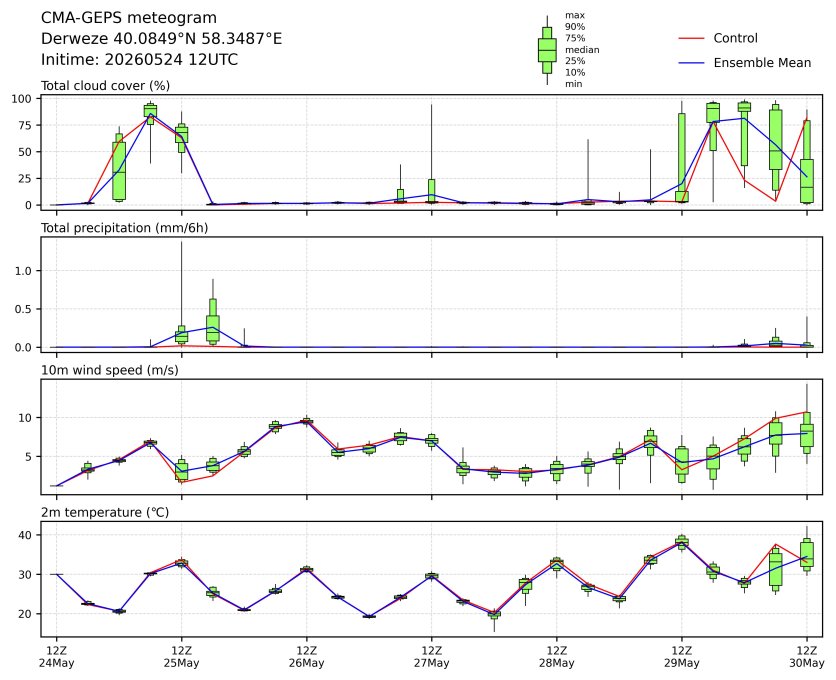
Task: Click the blue Ensemble Mean legend line
Action: pos(691,63)
